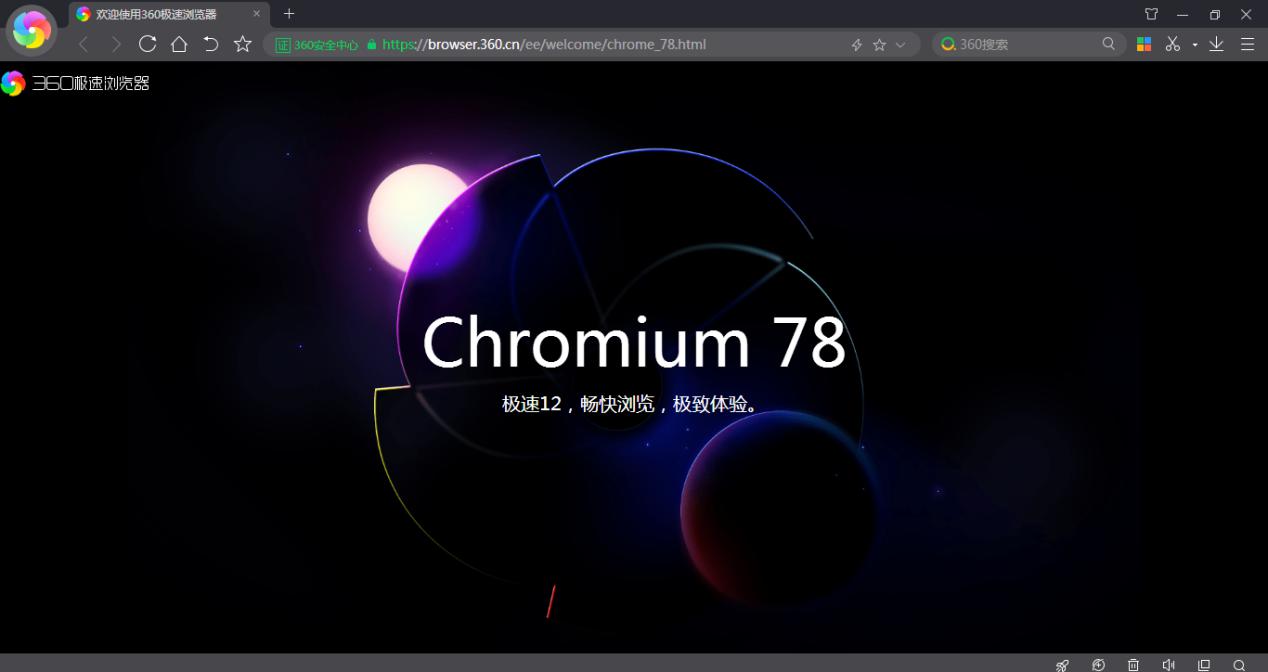Take a screenshot with the scissors tool

[1172, 44]
